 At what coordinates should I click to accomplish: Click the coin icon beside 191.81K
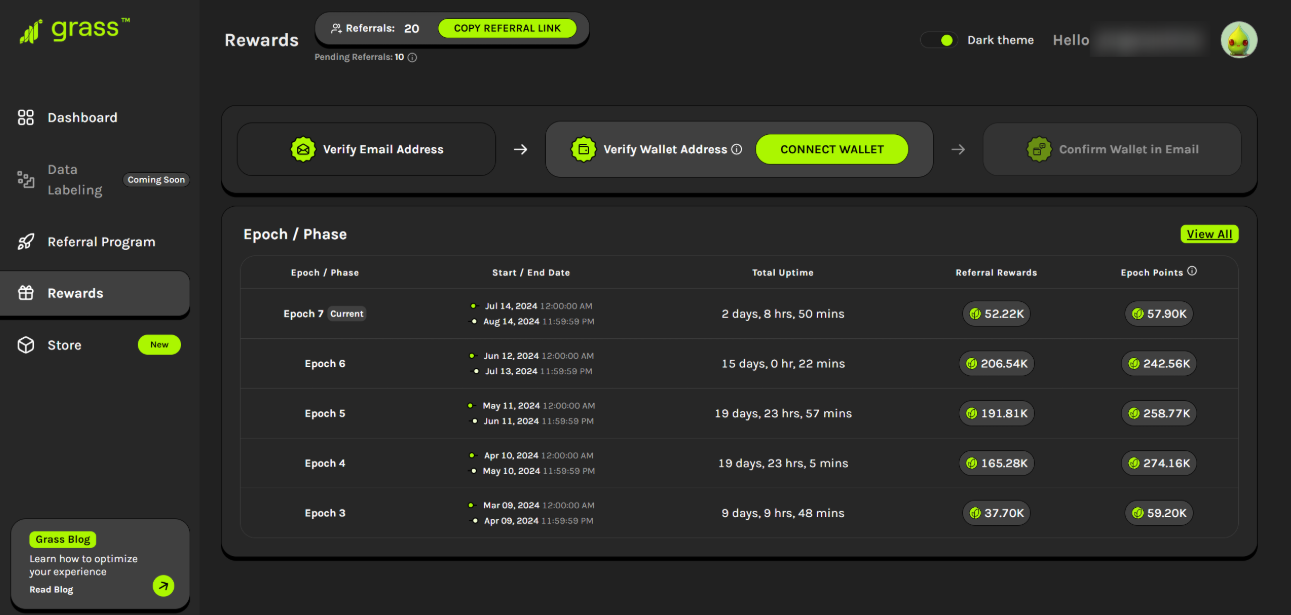pos(972,413)
